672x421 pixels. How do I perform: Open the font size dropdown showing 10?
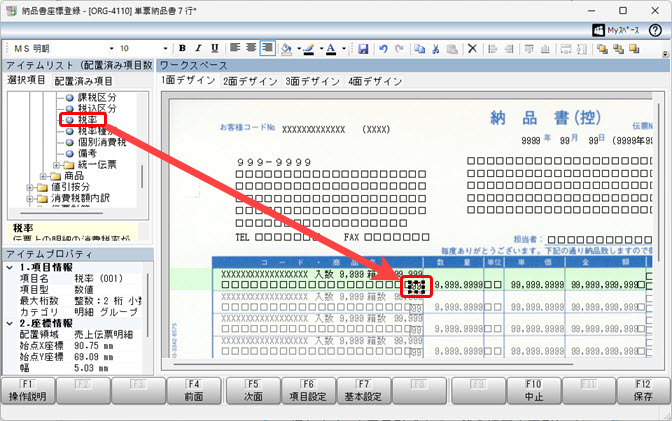click(x=165, y=48)
